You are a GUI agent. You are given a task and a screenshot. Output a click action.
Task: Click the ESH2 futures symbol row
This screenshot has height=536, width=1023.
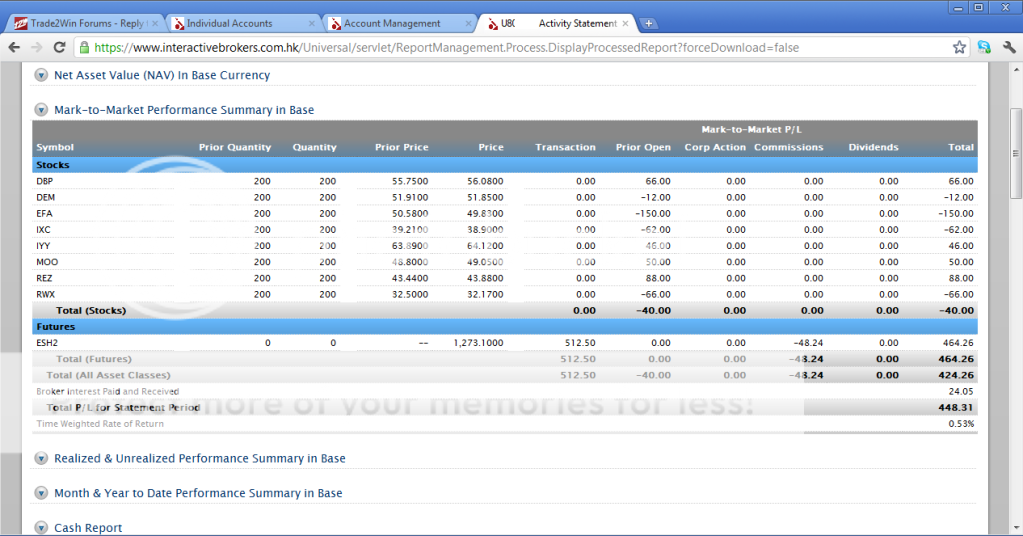click(49, 343)
